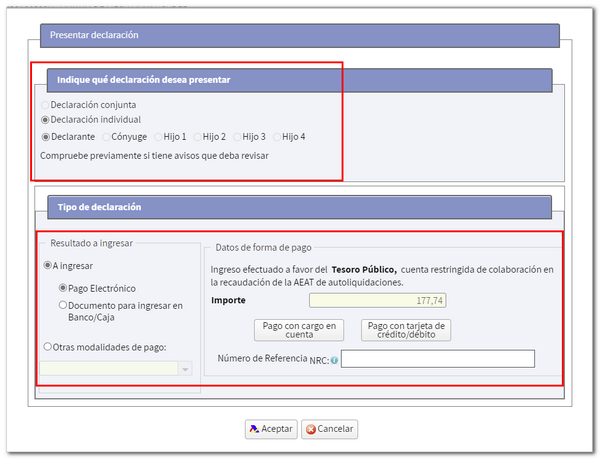Select the Cónyuge radio option
Viewport: 600px width, 459px height.
[106, 137]
